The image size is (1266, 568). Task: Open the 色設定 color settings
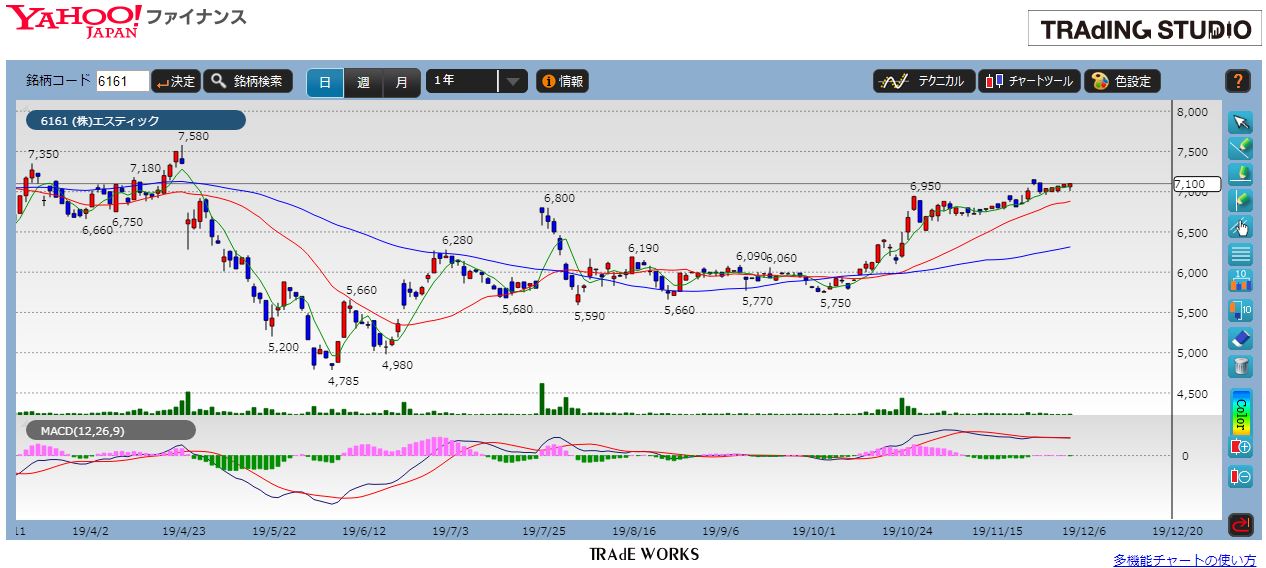click(x=1122, y=82)
